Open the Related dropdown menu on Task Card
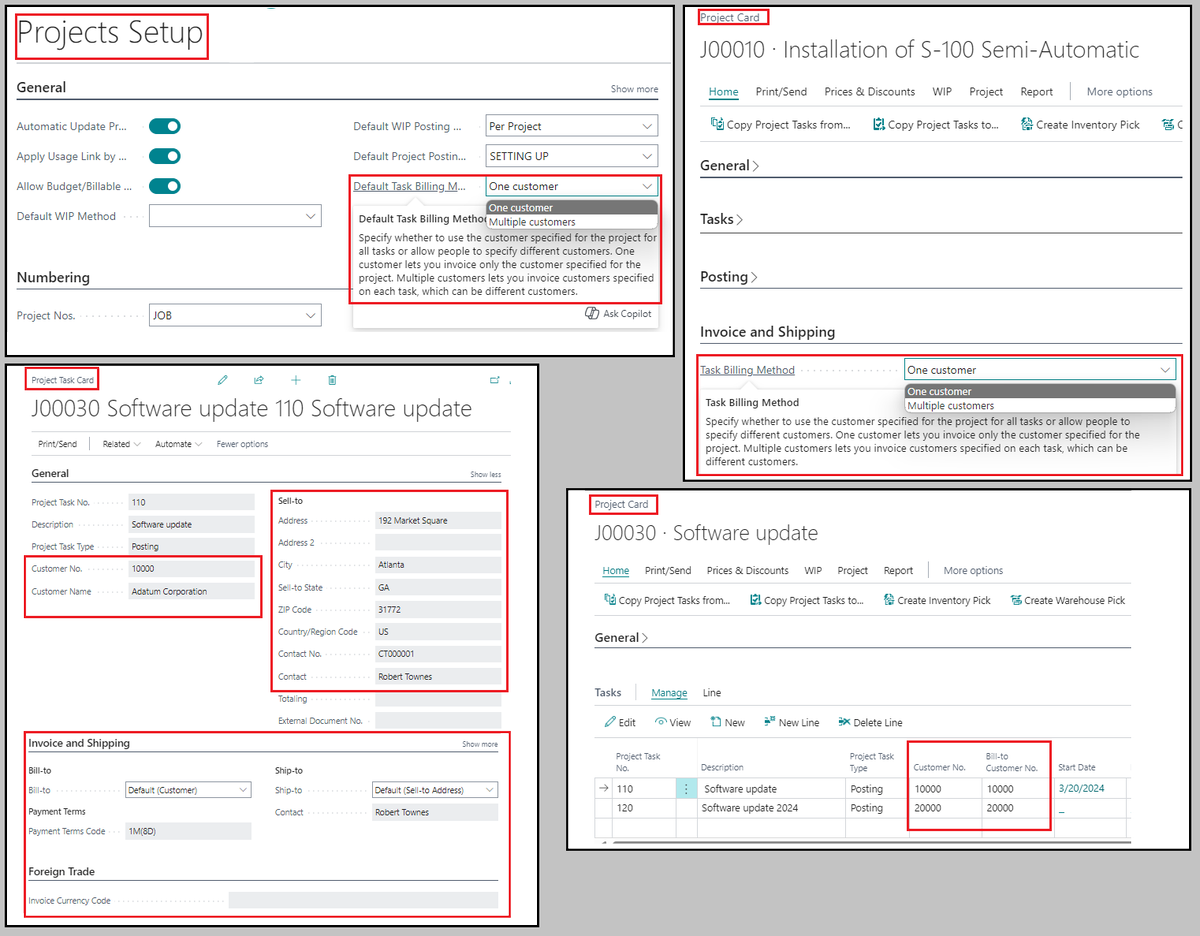This screenshot has height=936, width=1200. (x=121, y=444)
